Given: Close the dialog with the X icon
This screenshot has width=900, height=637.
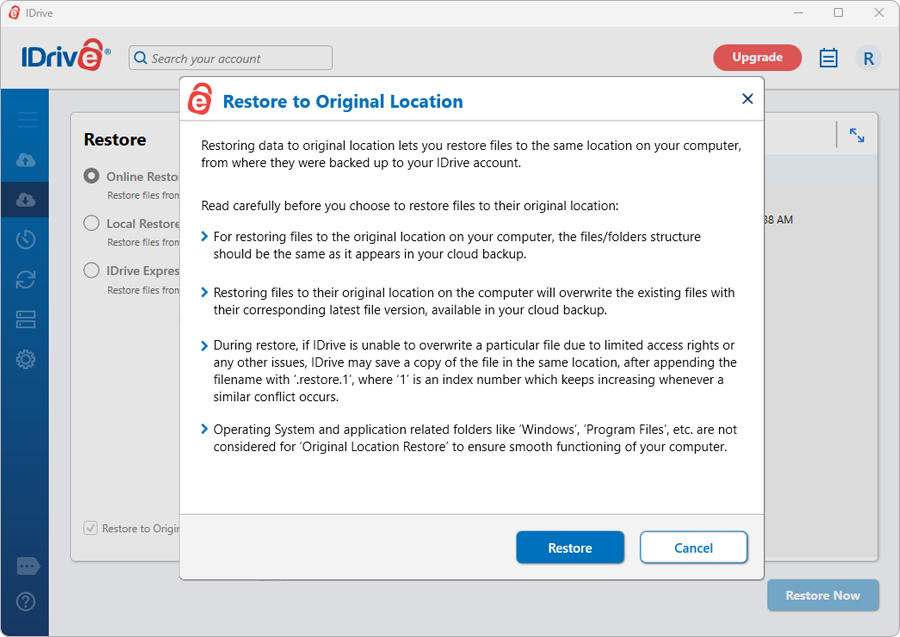Looking at the screenshot, I should [747, 99].
